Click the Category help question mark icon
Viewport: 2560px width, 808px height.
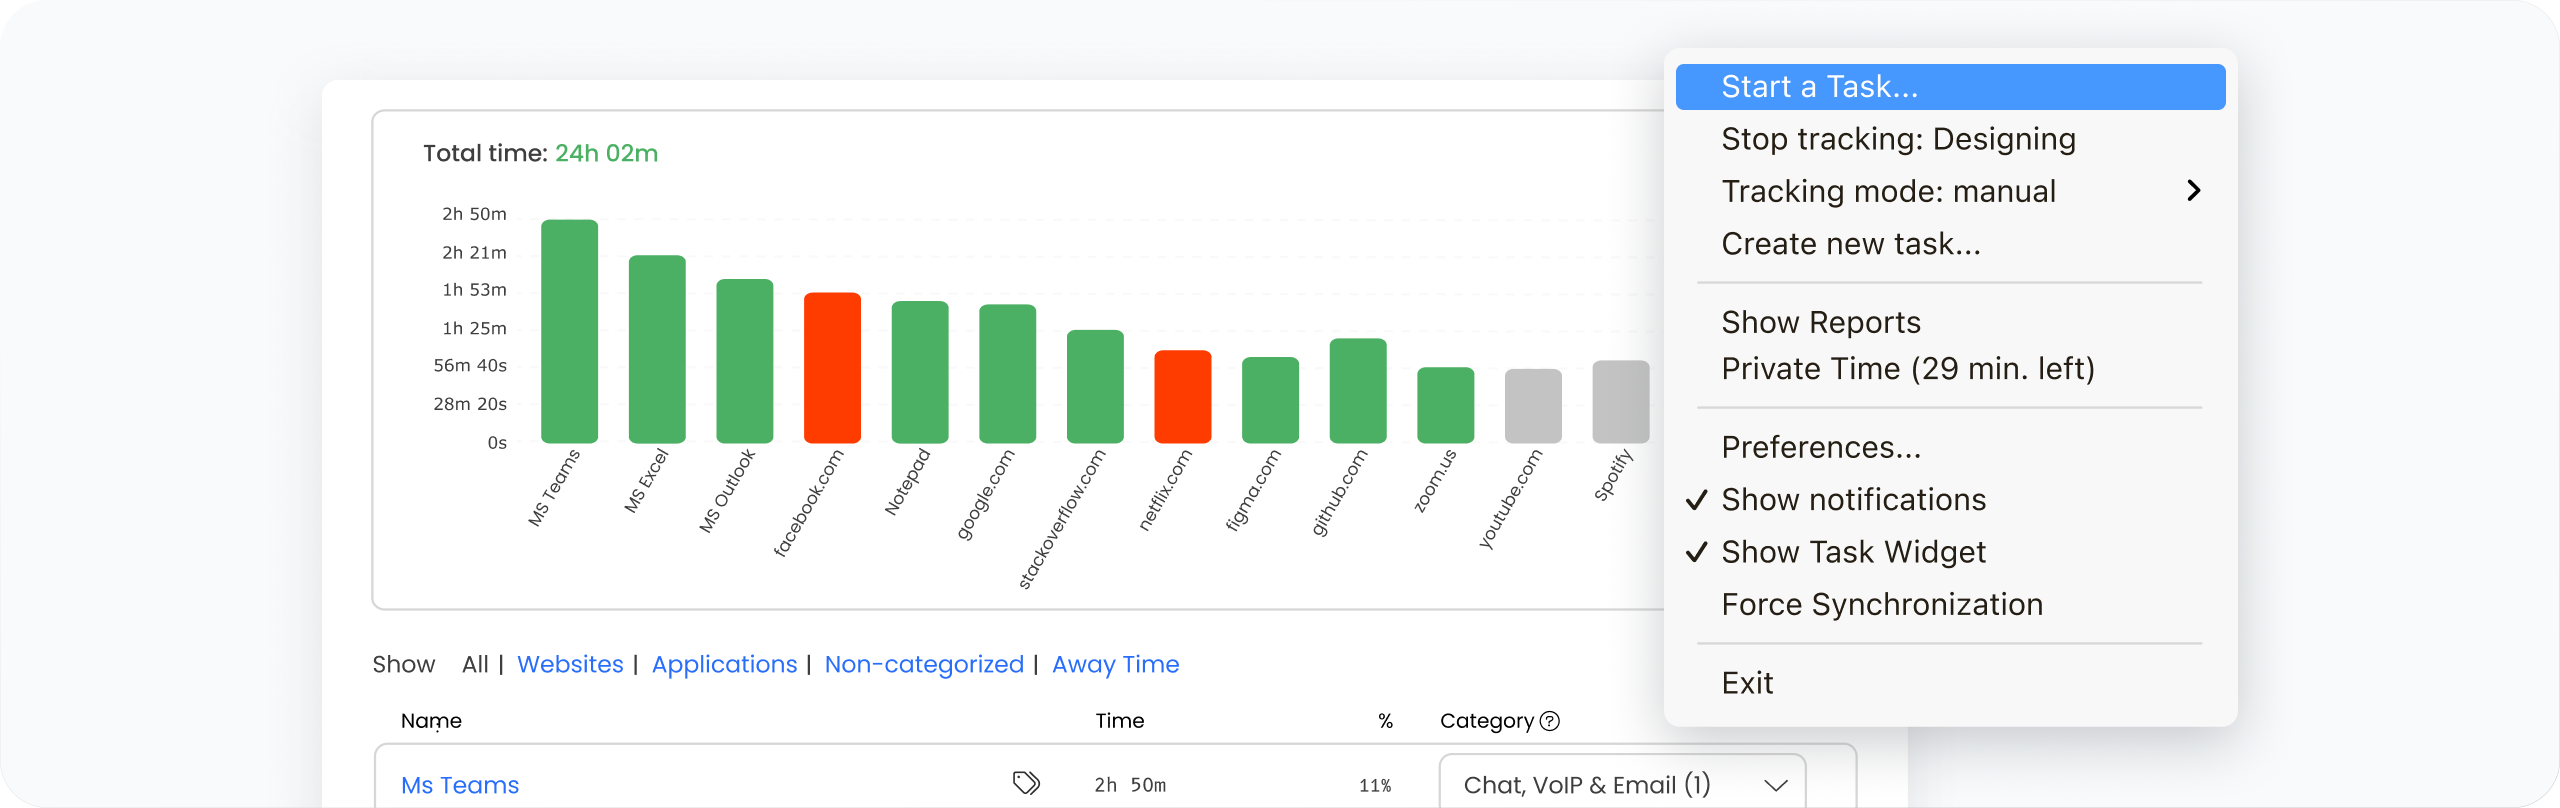tap(1550, 721)
